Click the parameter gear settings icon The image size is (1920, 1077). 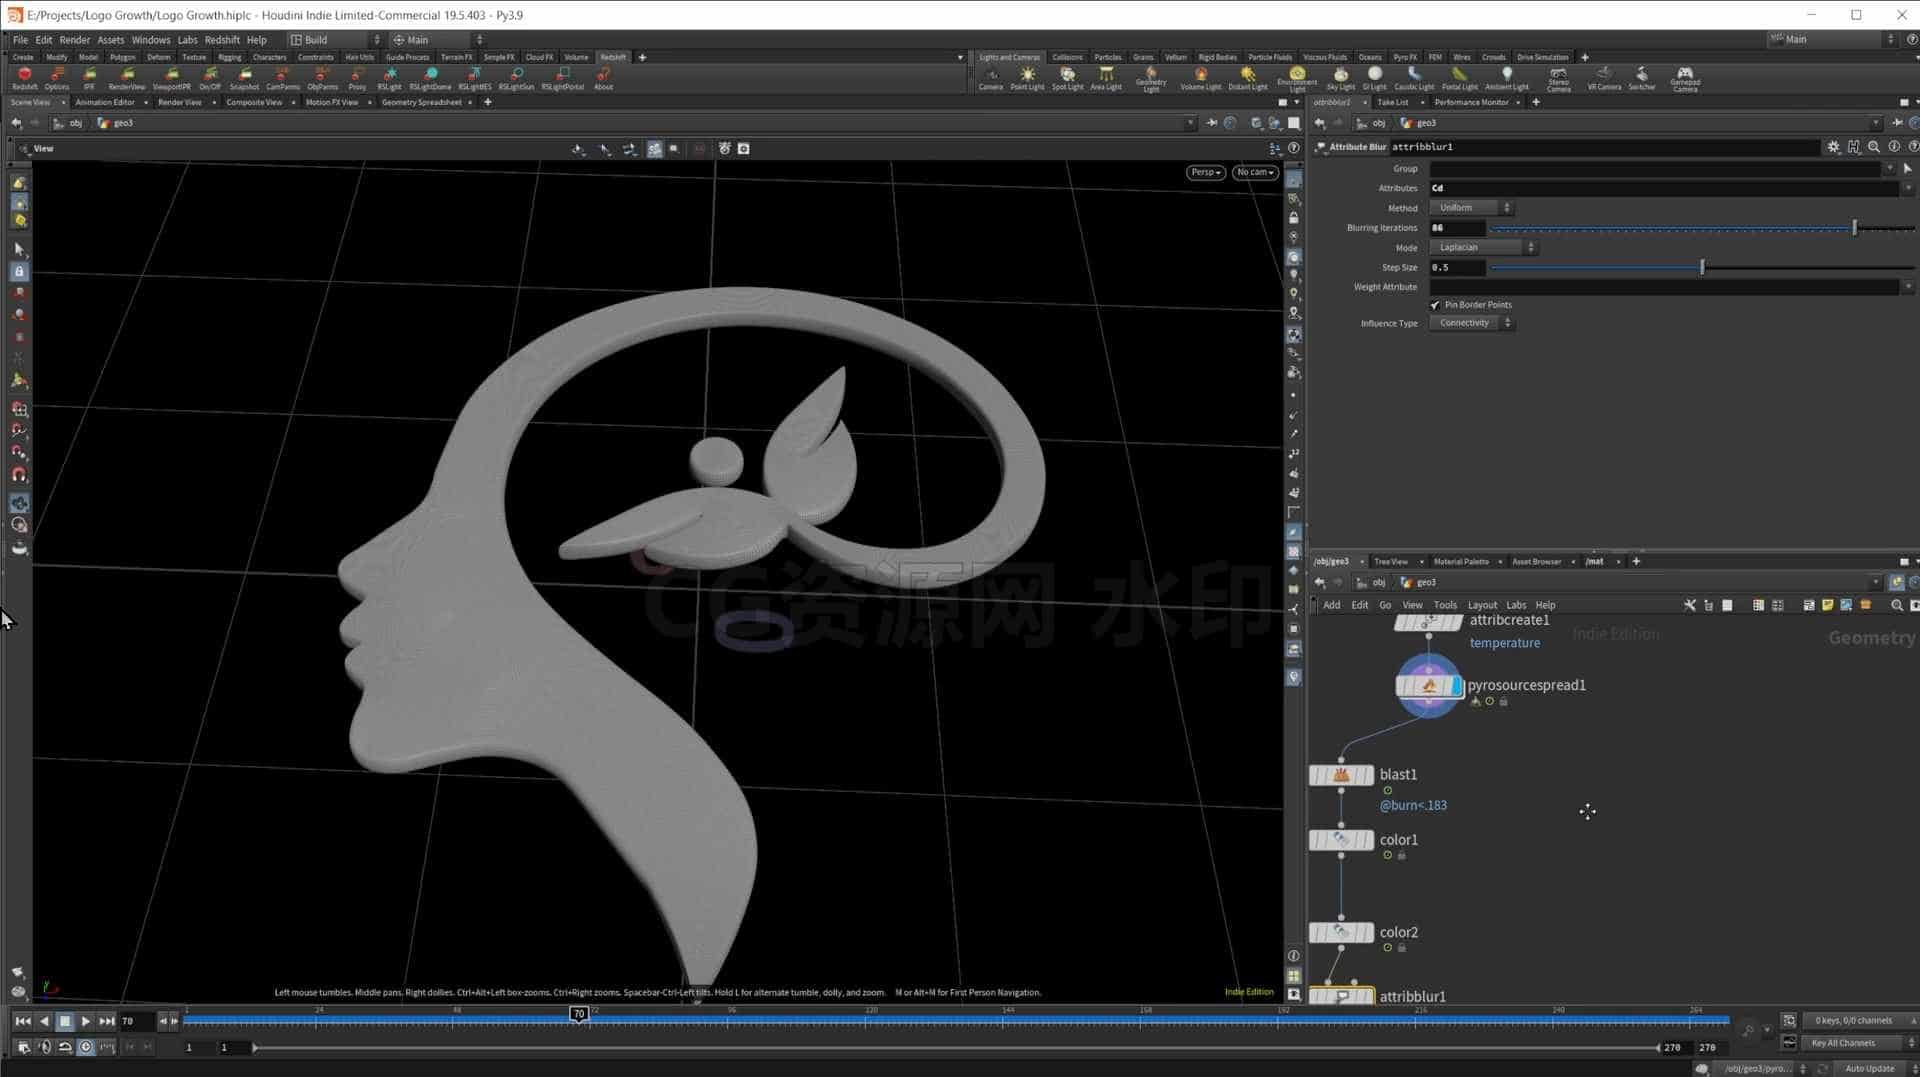[x=1833, y=147]
